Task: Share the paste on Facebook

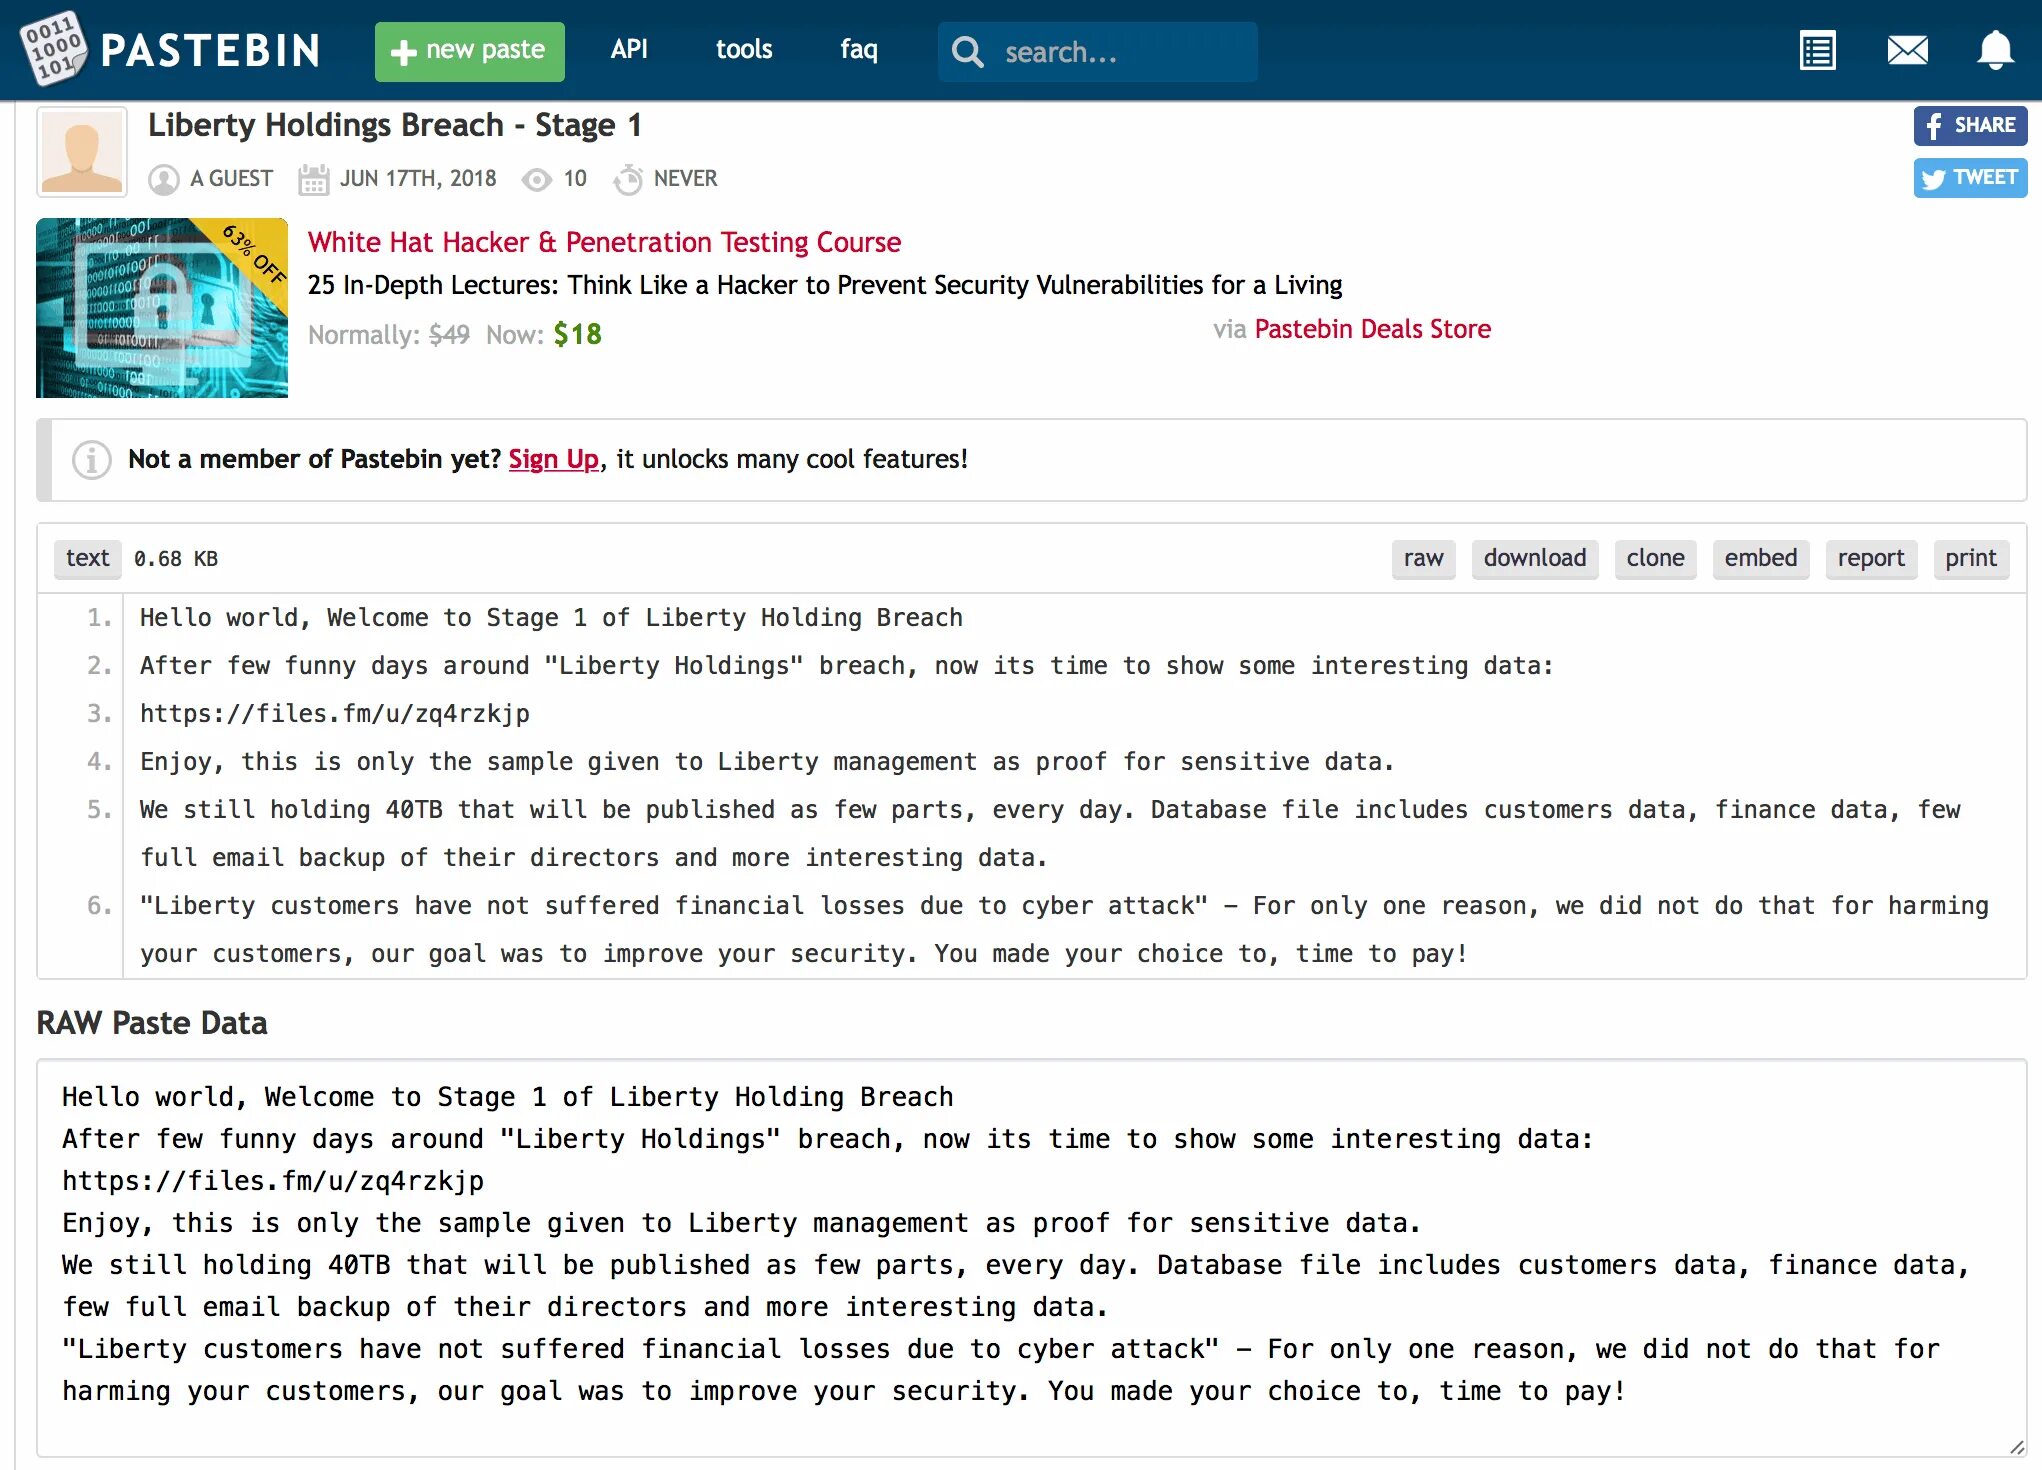Action: tap(1970, 126)
